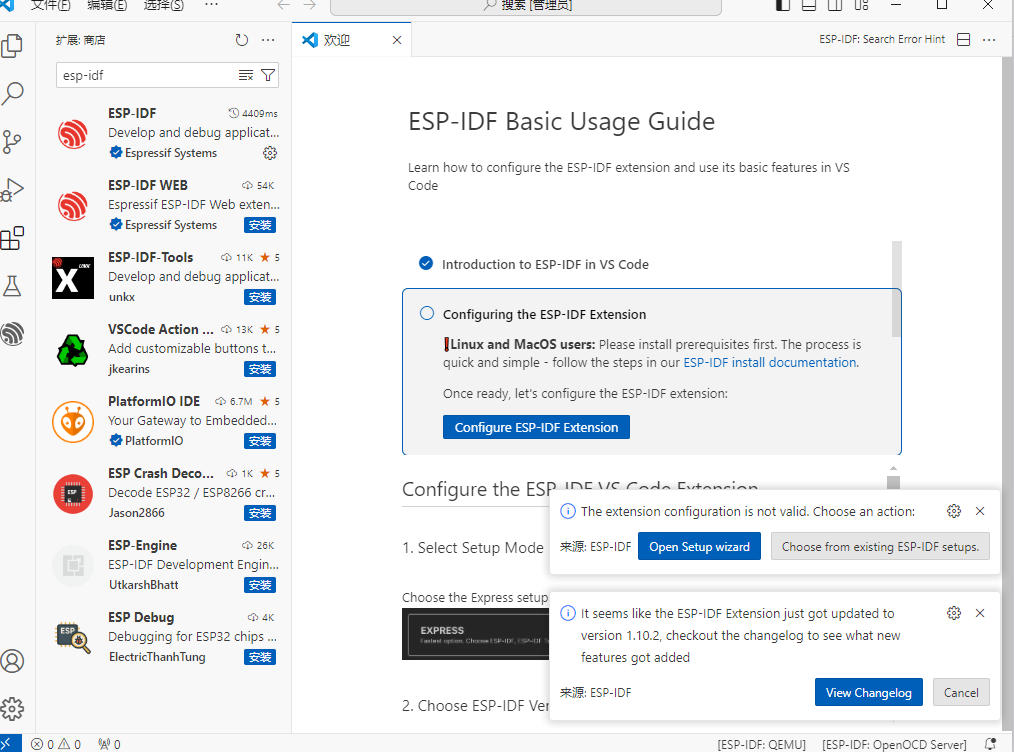Dismiss the extension-updated notification
Screen dimensions: 1014x752
click(x=980, y=613)
